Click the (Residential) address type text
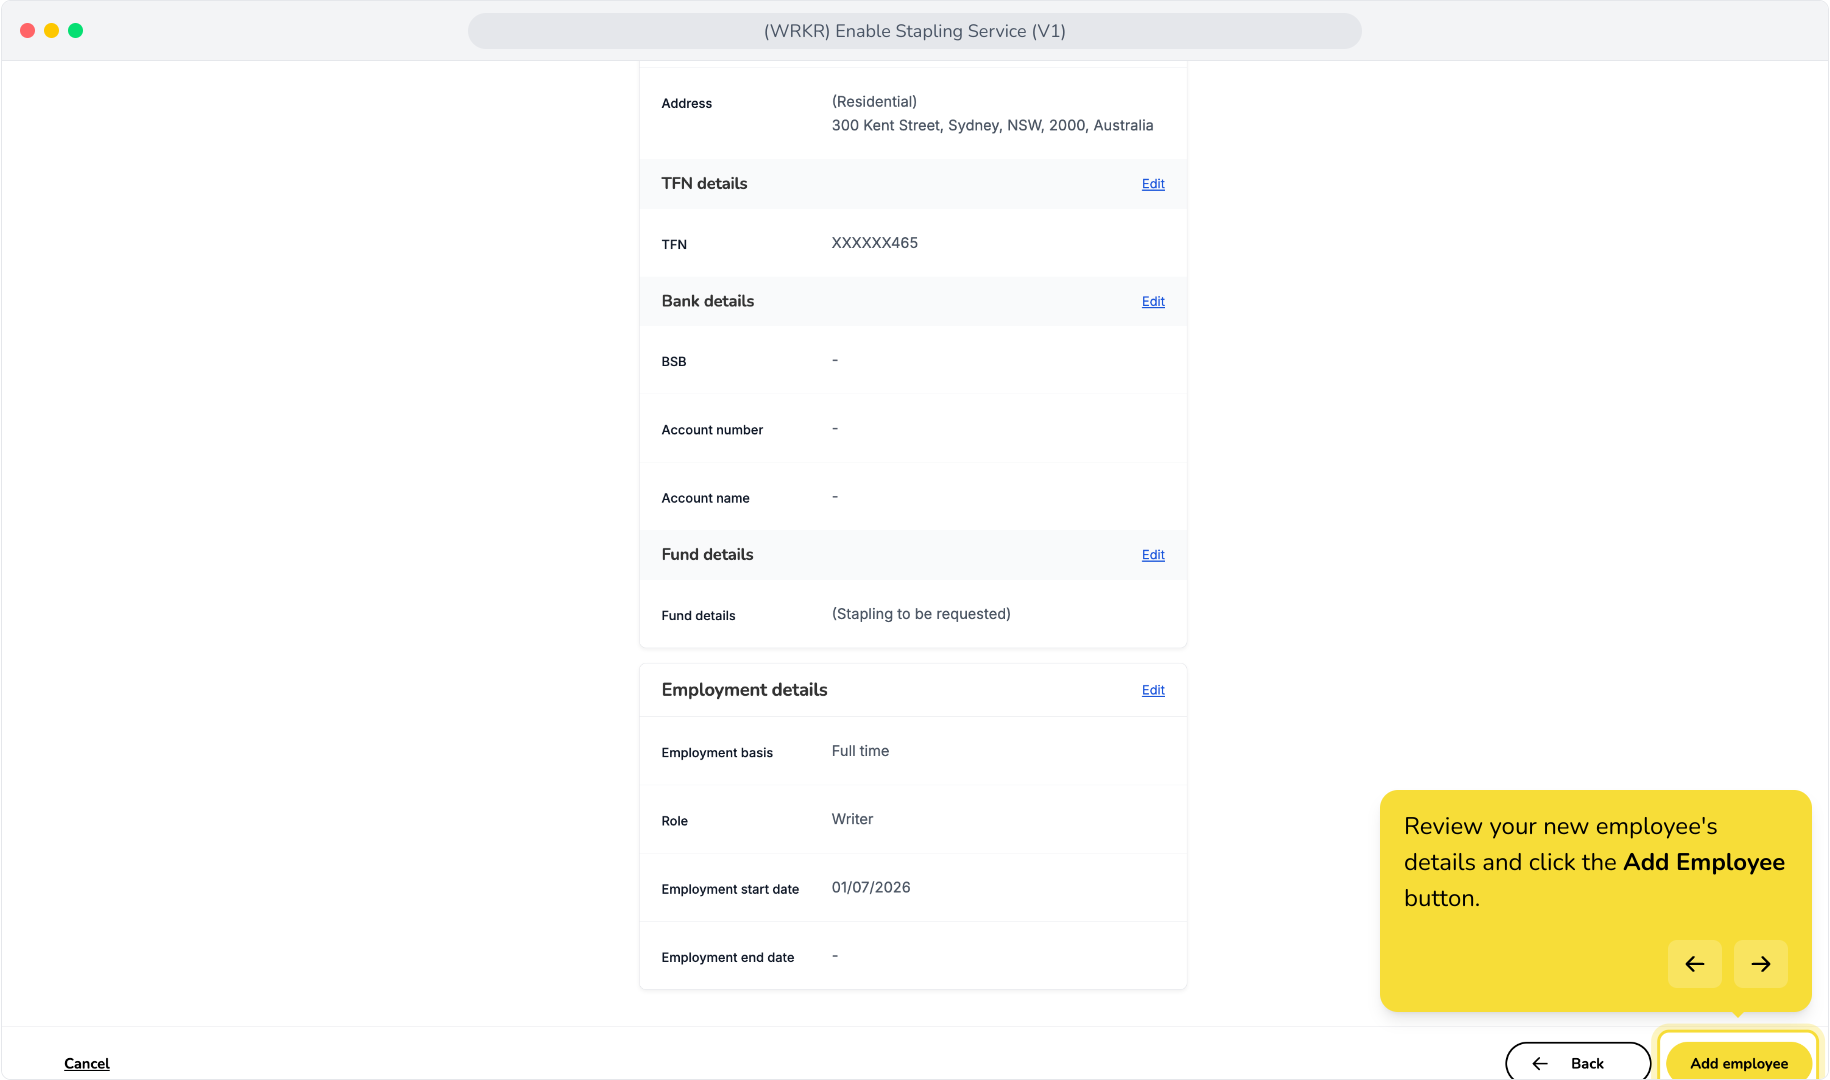1830x1080 pixels. 874,102
